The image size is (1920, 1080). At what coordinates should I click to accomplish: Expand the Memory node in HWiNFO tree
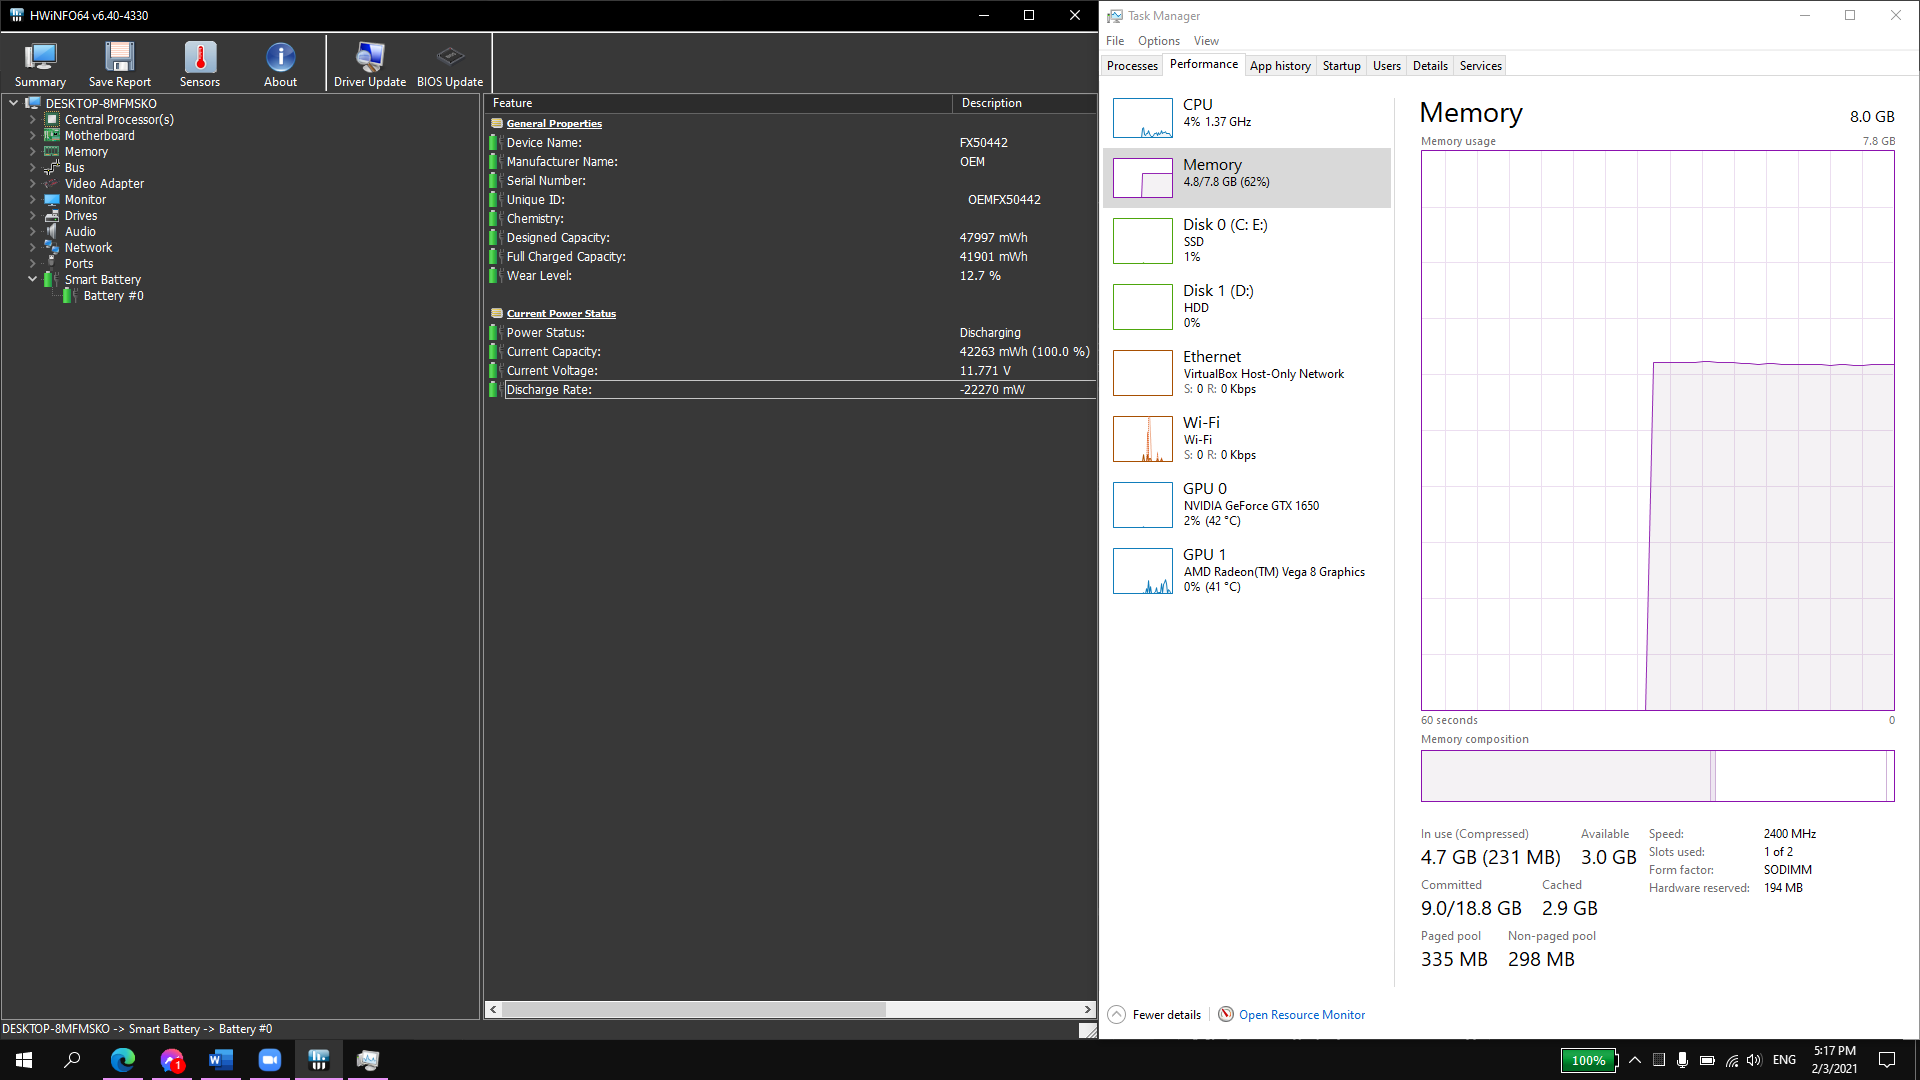point(32,151)
